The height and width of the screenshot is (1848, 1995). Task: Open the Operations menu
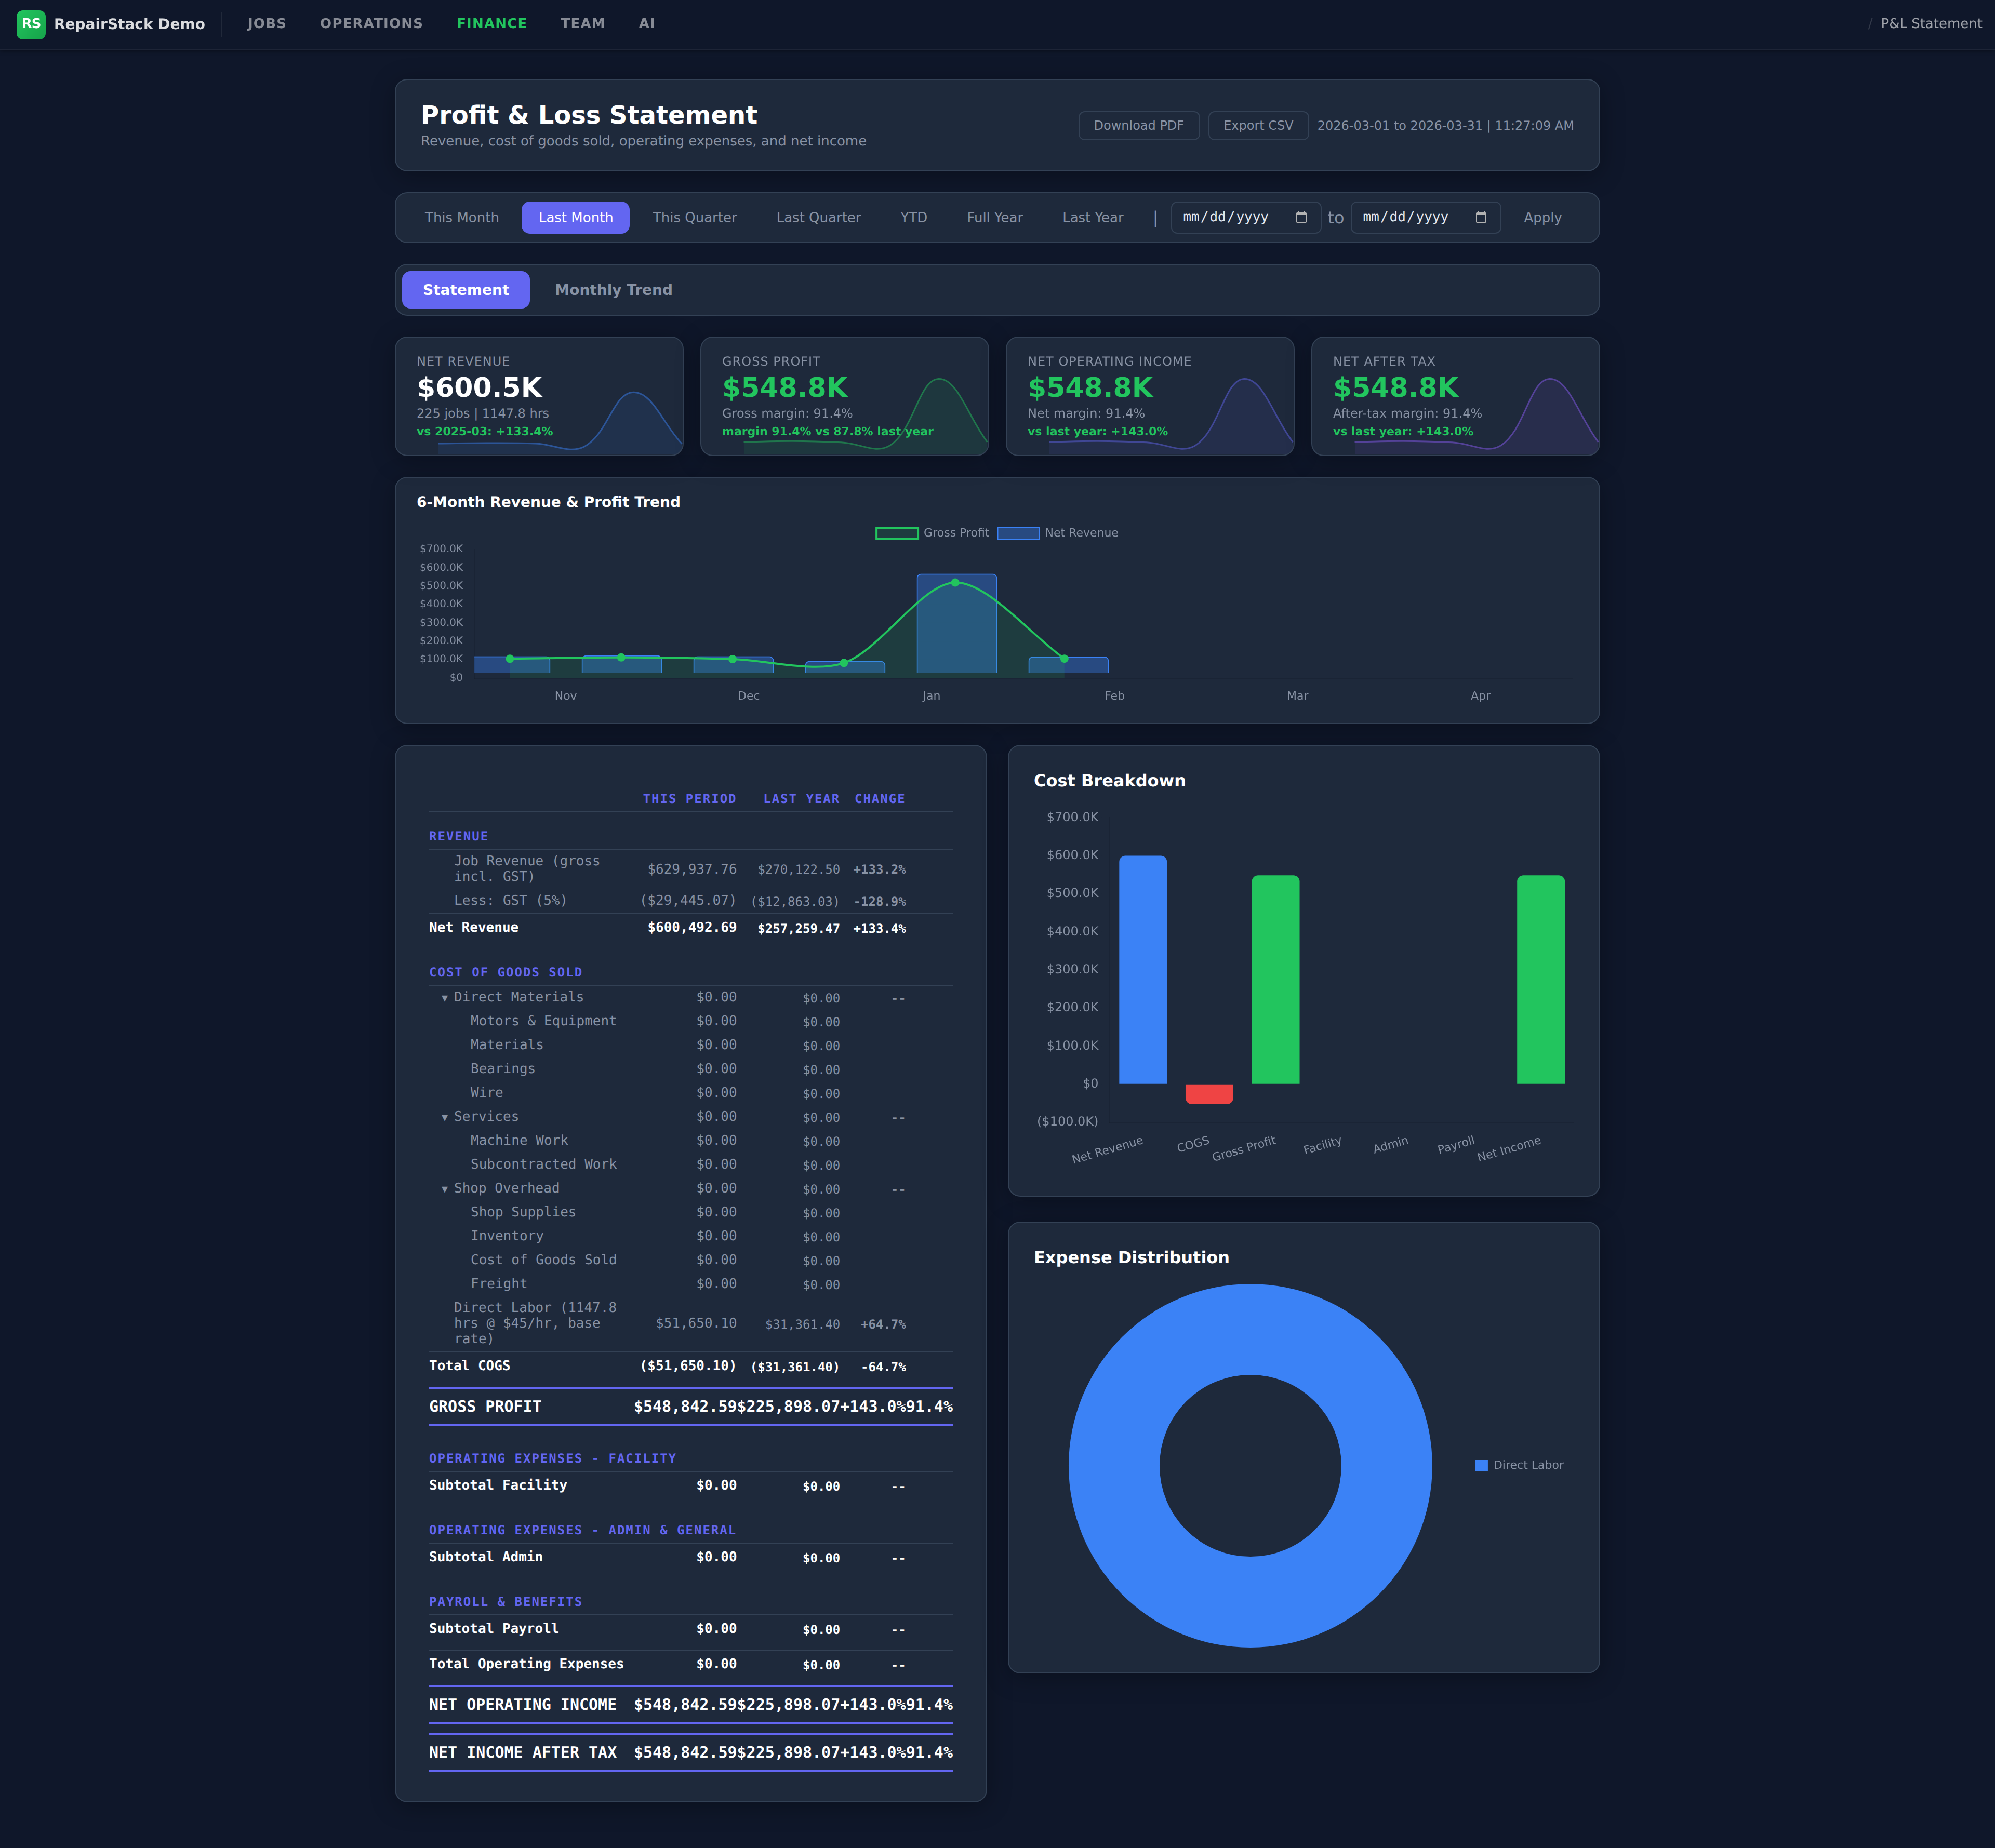pos(371,24)
